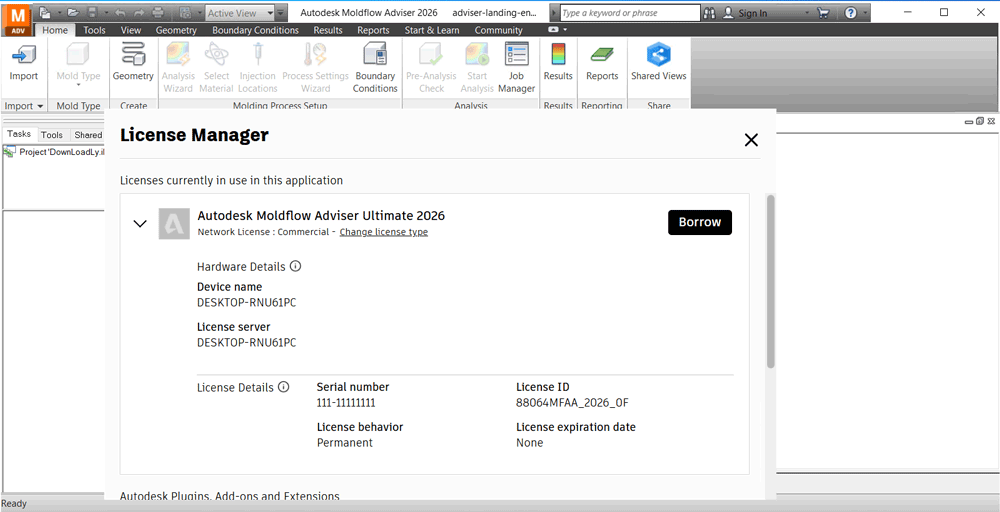The image size is (1000, 512).
Task: Open the Moldflow application menu button
Action: (x=17, y=19)
